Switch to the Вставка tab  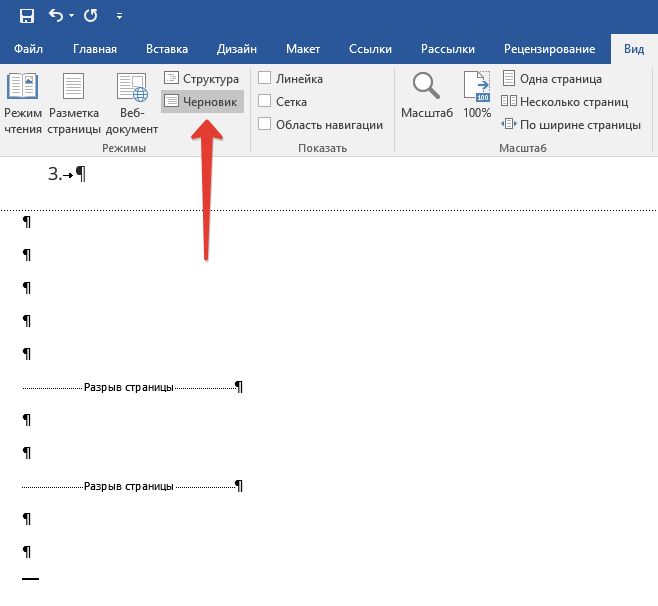167,49
